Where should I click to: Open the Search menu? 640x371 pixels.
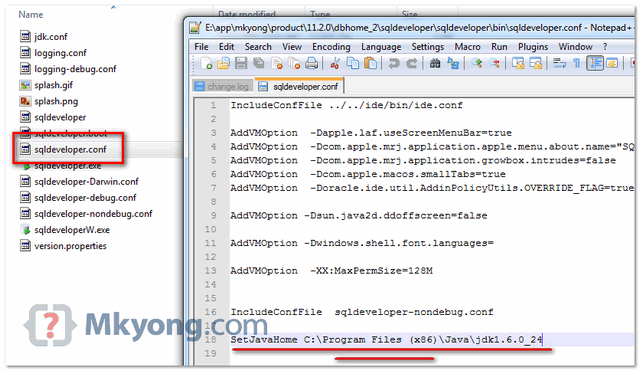pyautogui.click(x=258, y=47)
